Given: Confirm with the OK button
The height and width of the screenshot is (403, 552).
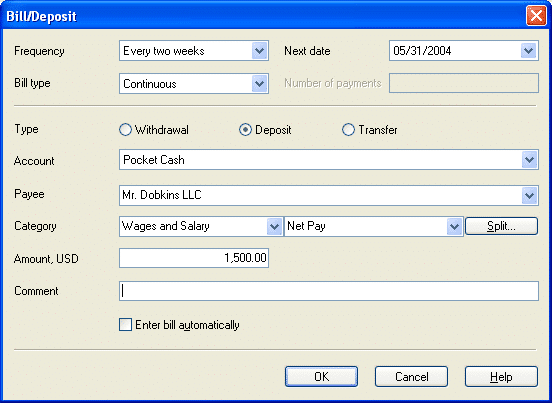Looking at the screenshot, I should tap(321, 377).
